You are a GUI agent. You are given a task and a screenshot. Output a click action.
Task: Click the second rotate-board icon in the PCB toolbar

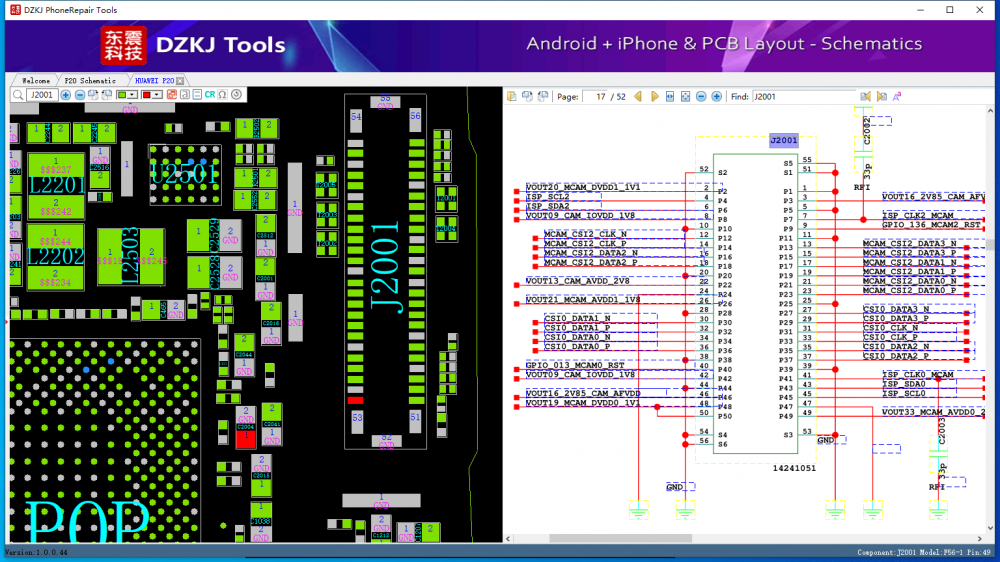(x=107, y=95)
